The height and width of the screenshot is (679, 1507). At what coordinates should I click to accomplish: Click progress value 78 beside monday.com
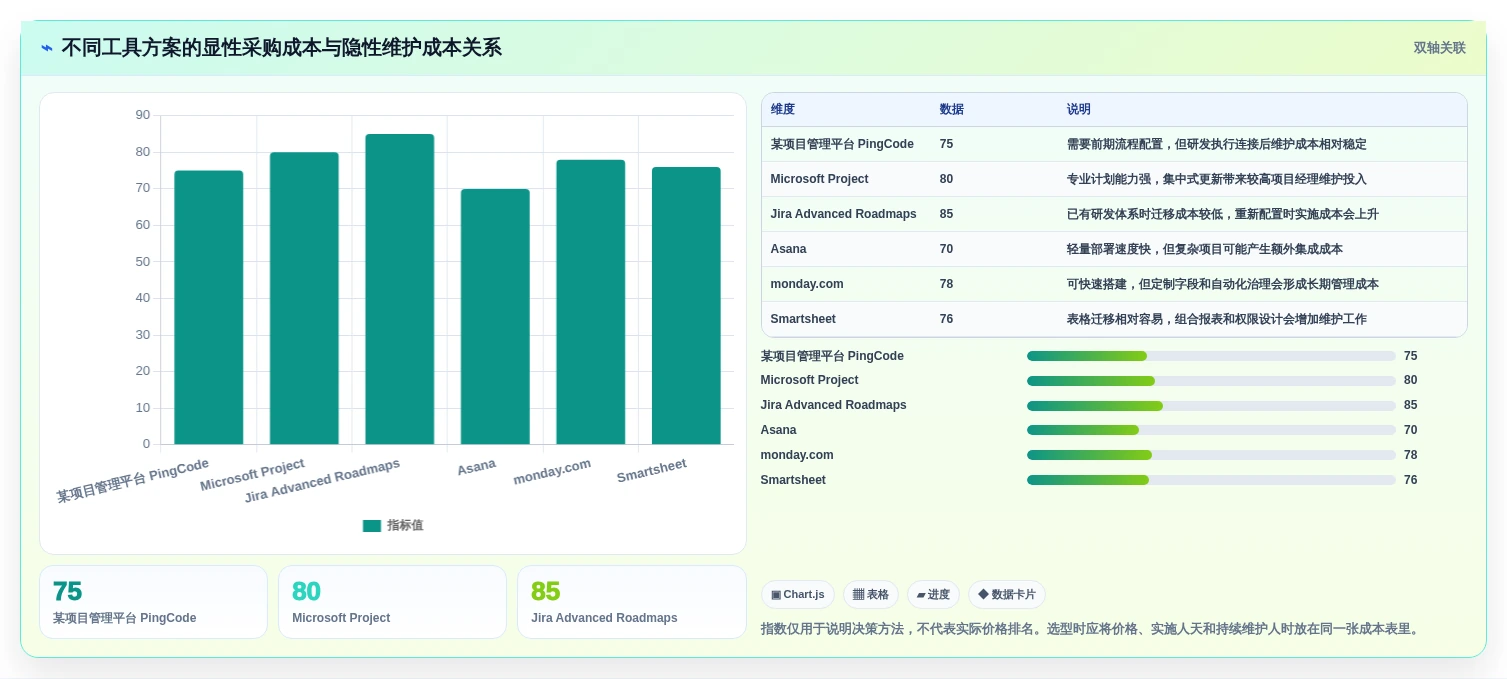pyautogui.click(x=1411, y=455)
